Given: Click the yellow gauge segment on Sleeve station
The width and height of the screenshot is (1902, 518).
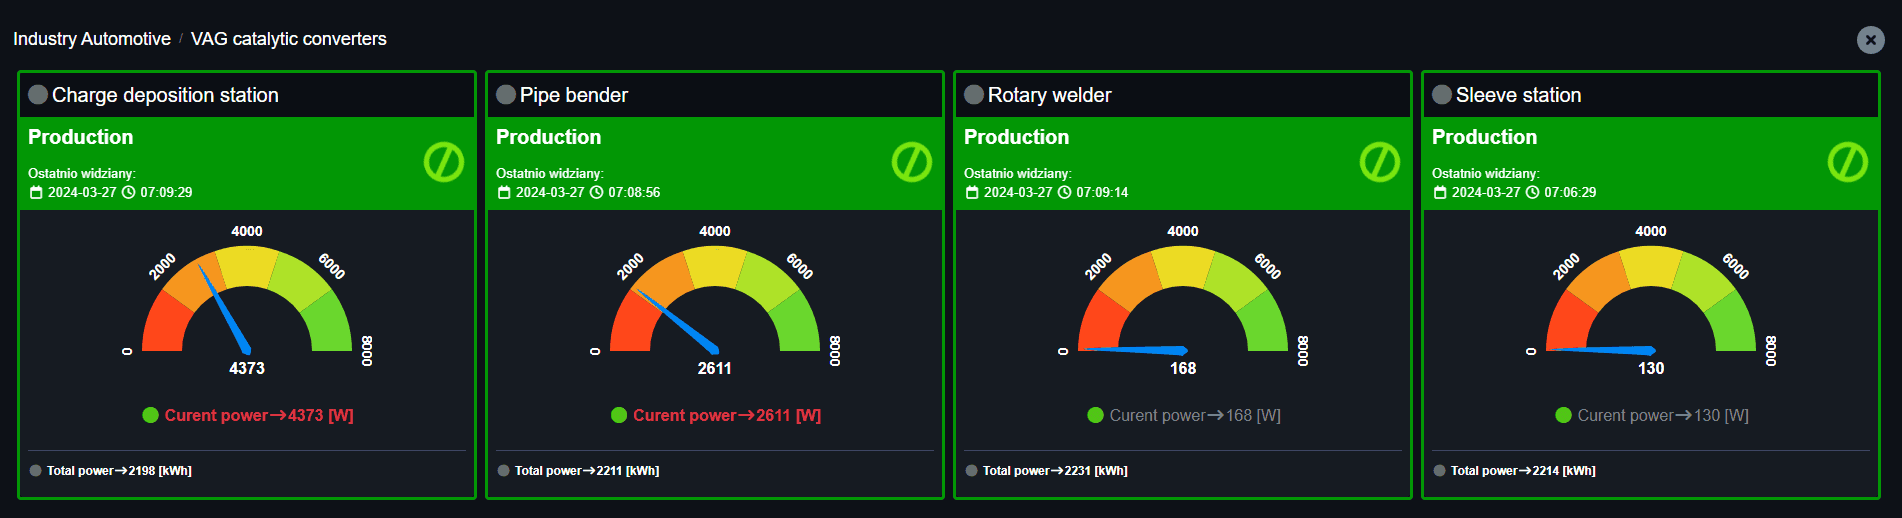Looking at the screenshot, I should tap(1651, 266).
